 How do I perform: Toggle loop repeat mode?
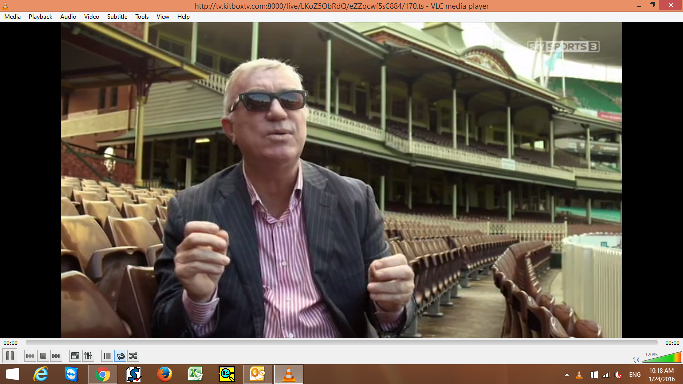click(x=121, y=356)
